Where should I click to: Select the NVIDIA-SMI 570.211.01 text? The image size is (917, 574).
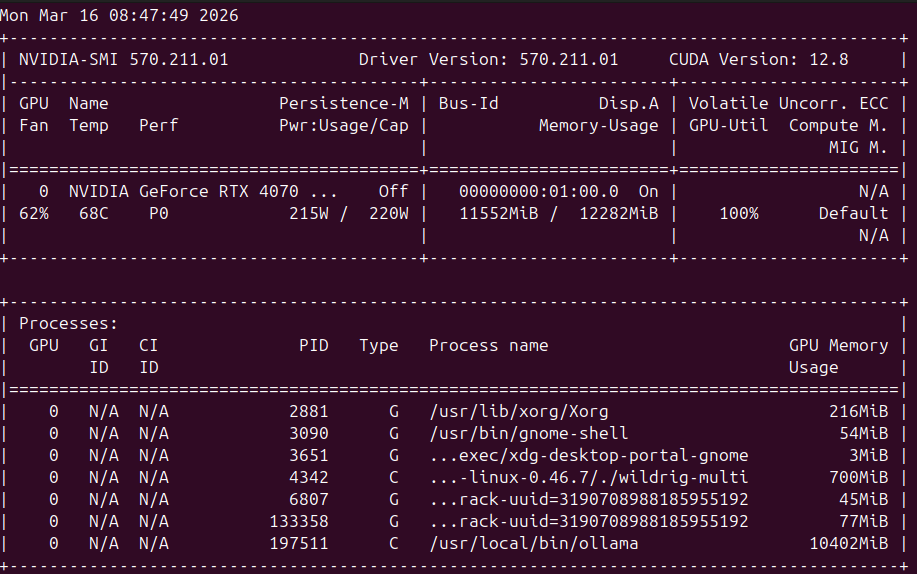click(123, 60)
